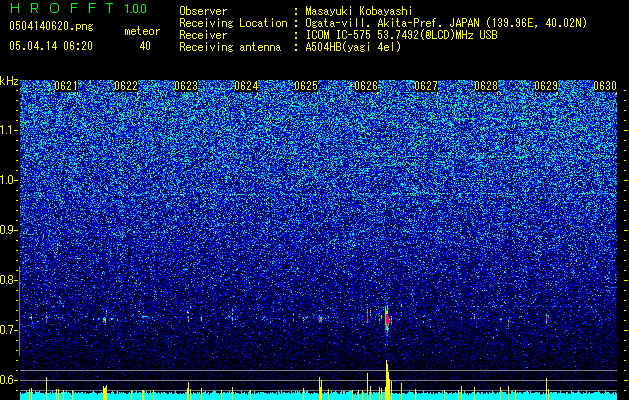Click the 0627 time marker
This screenshot has width=629, height=400.
(426, 86)
